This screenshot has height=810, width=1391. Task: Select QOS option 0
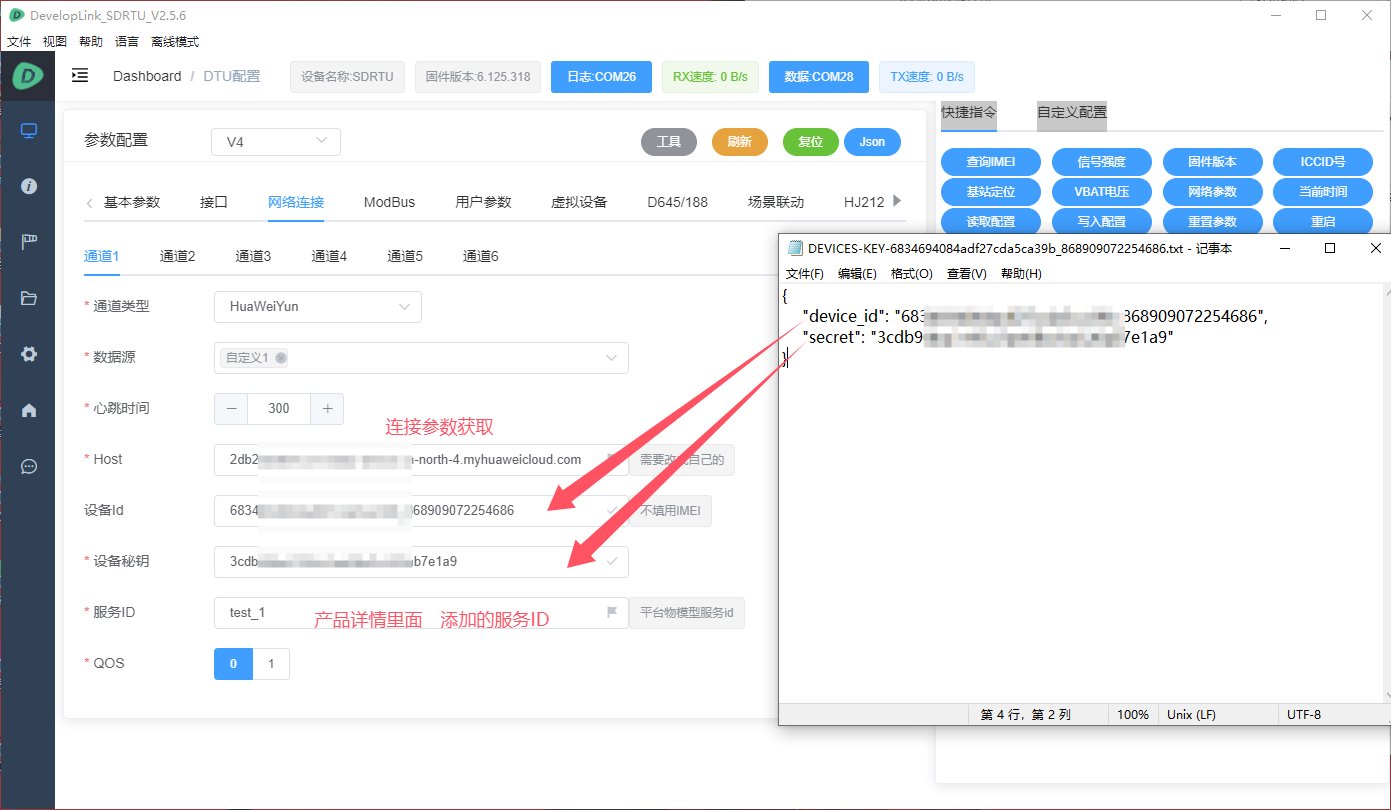[233, 664]
